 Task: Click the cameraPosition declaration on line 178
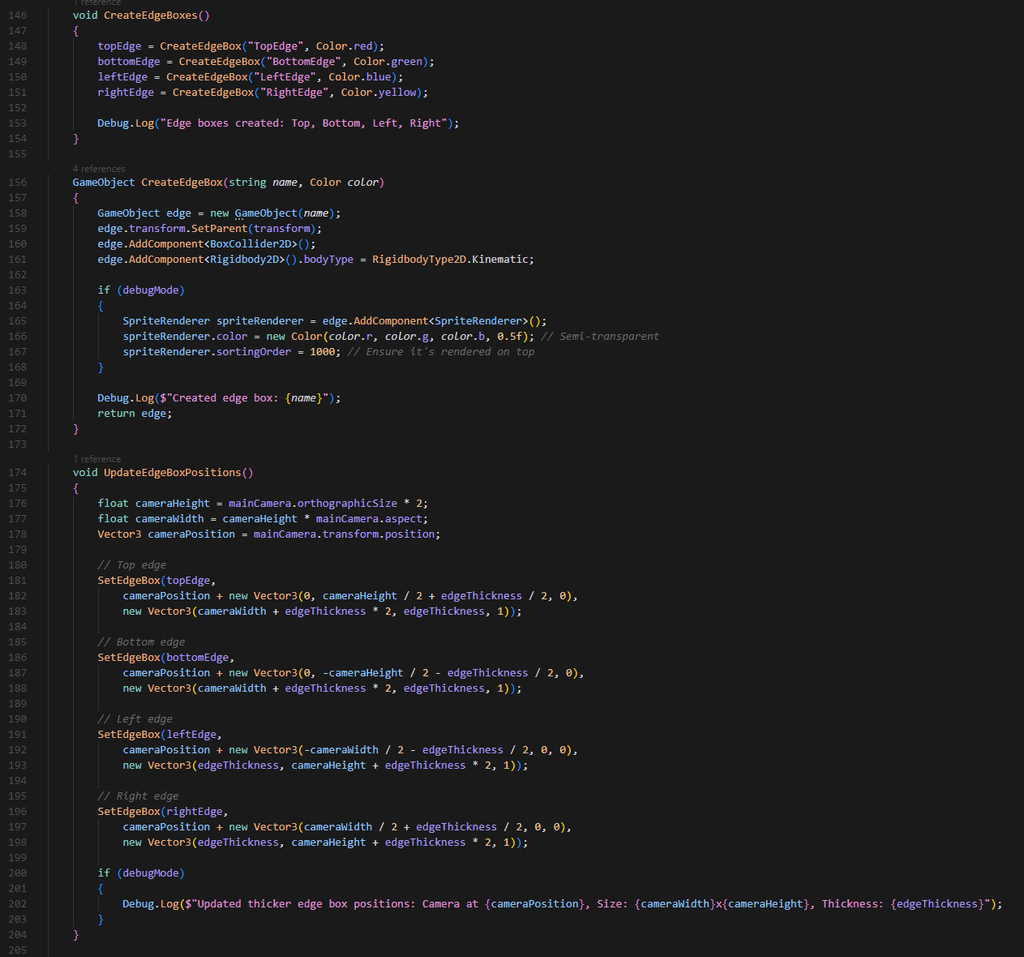(x=191, y=534)
